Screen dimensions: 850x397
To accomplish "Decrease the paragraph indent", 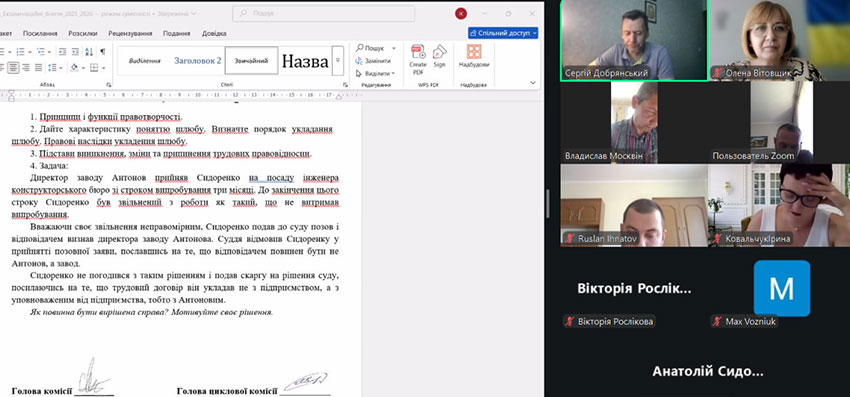I will click(x=62, y=52).
